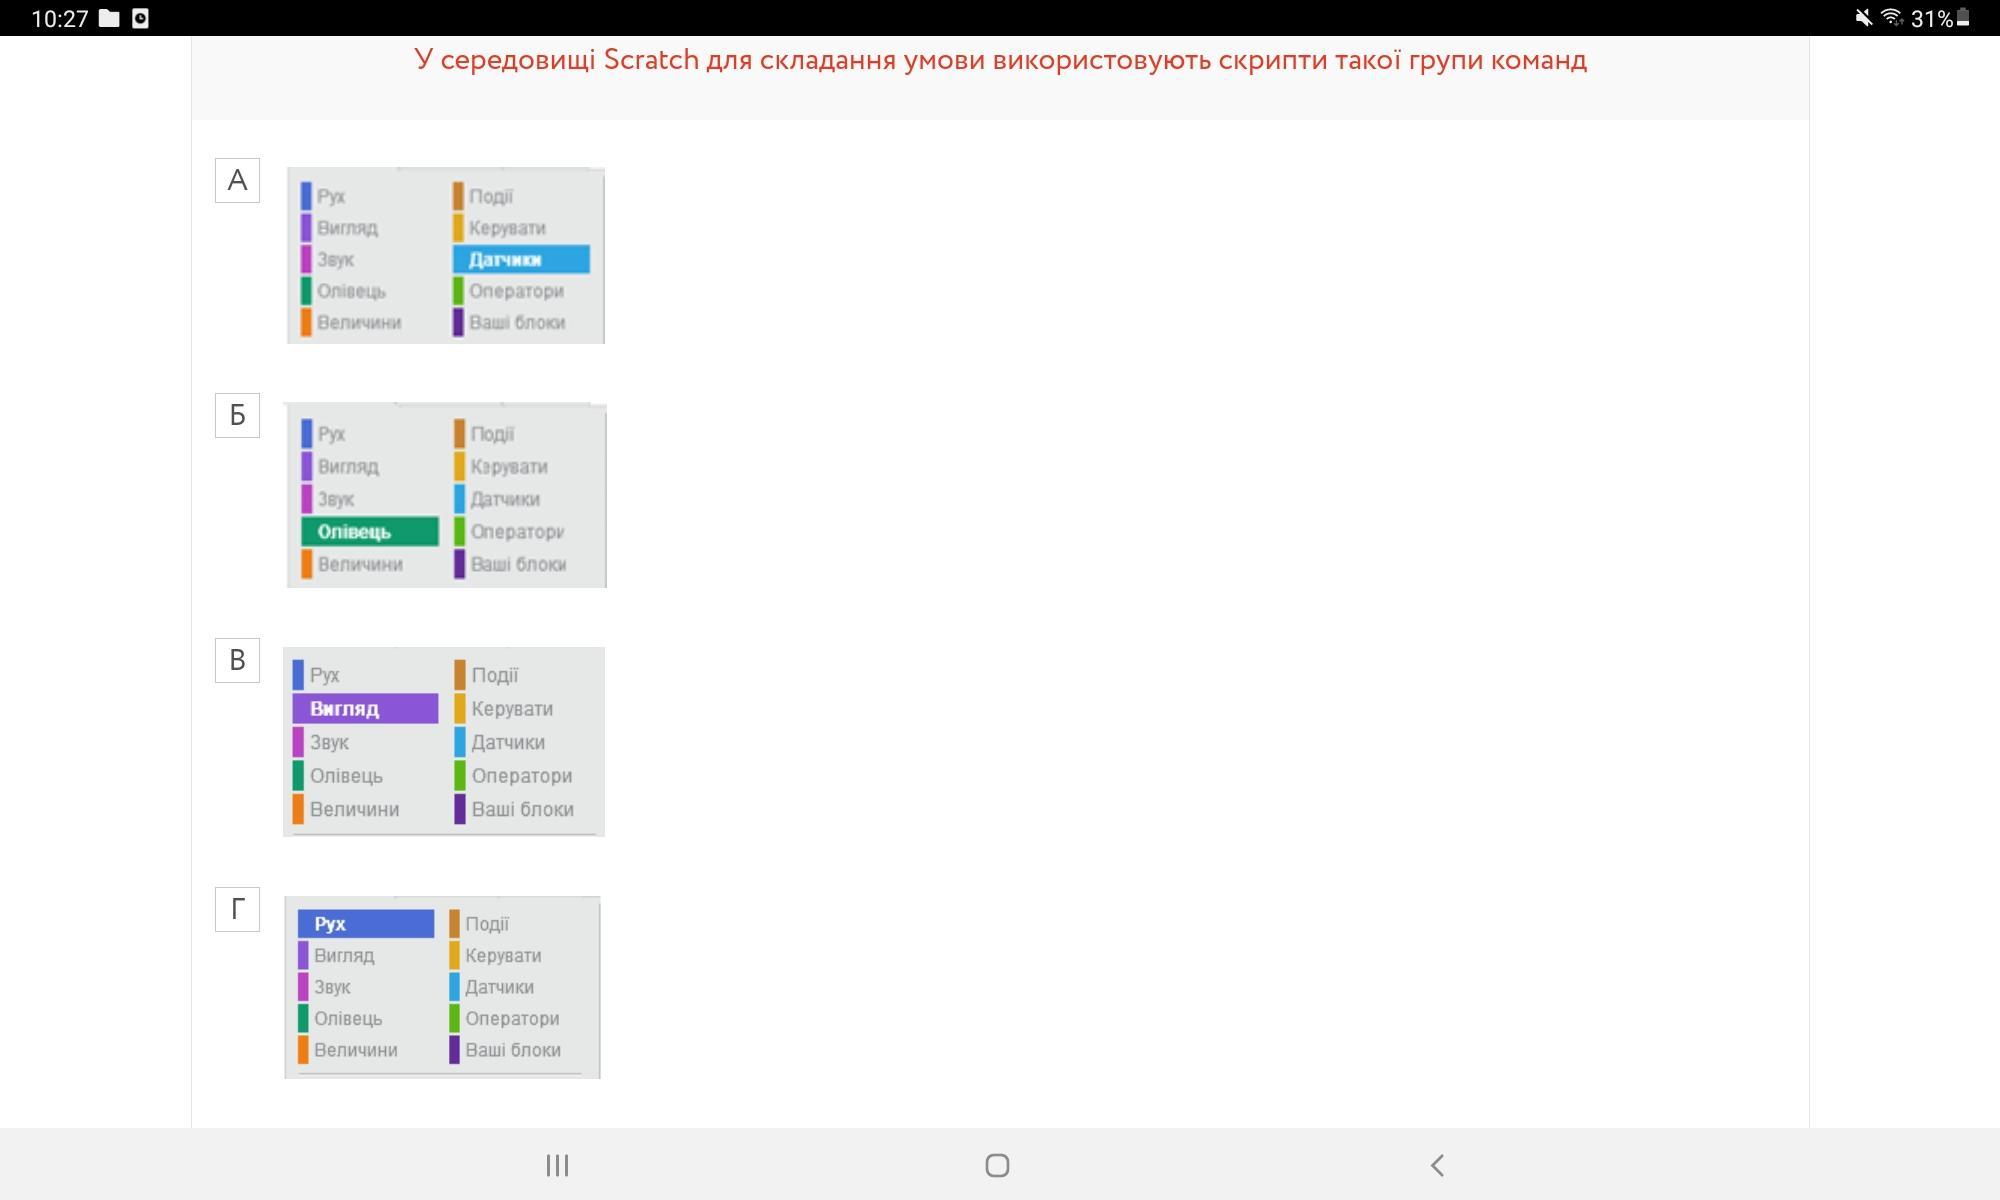Image resolution: width=2000 pixels, height=1200 pixels.
Task: Tap the muted sound status icon
Action: [1863, 18]
